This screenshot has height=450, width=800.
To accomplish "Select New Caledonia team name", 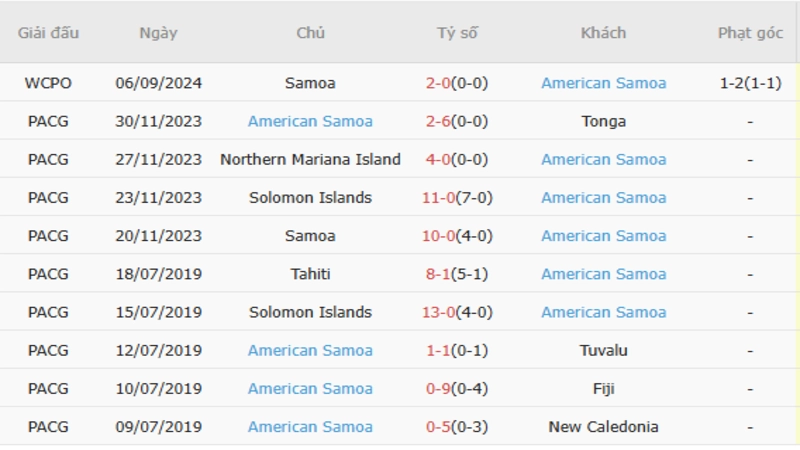I will point(603,427).
